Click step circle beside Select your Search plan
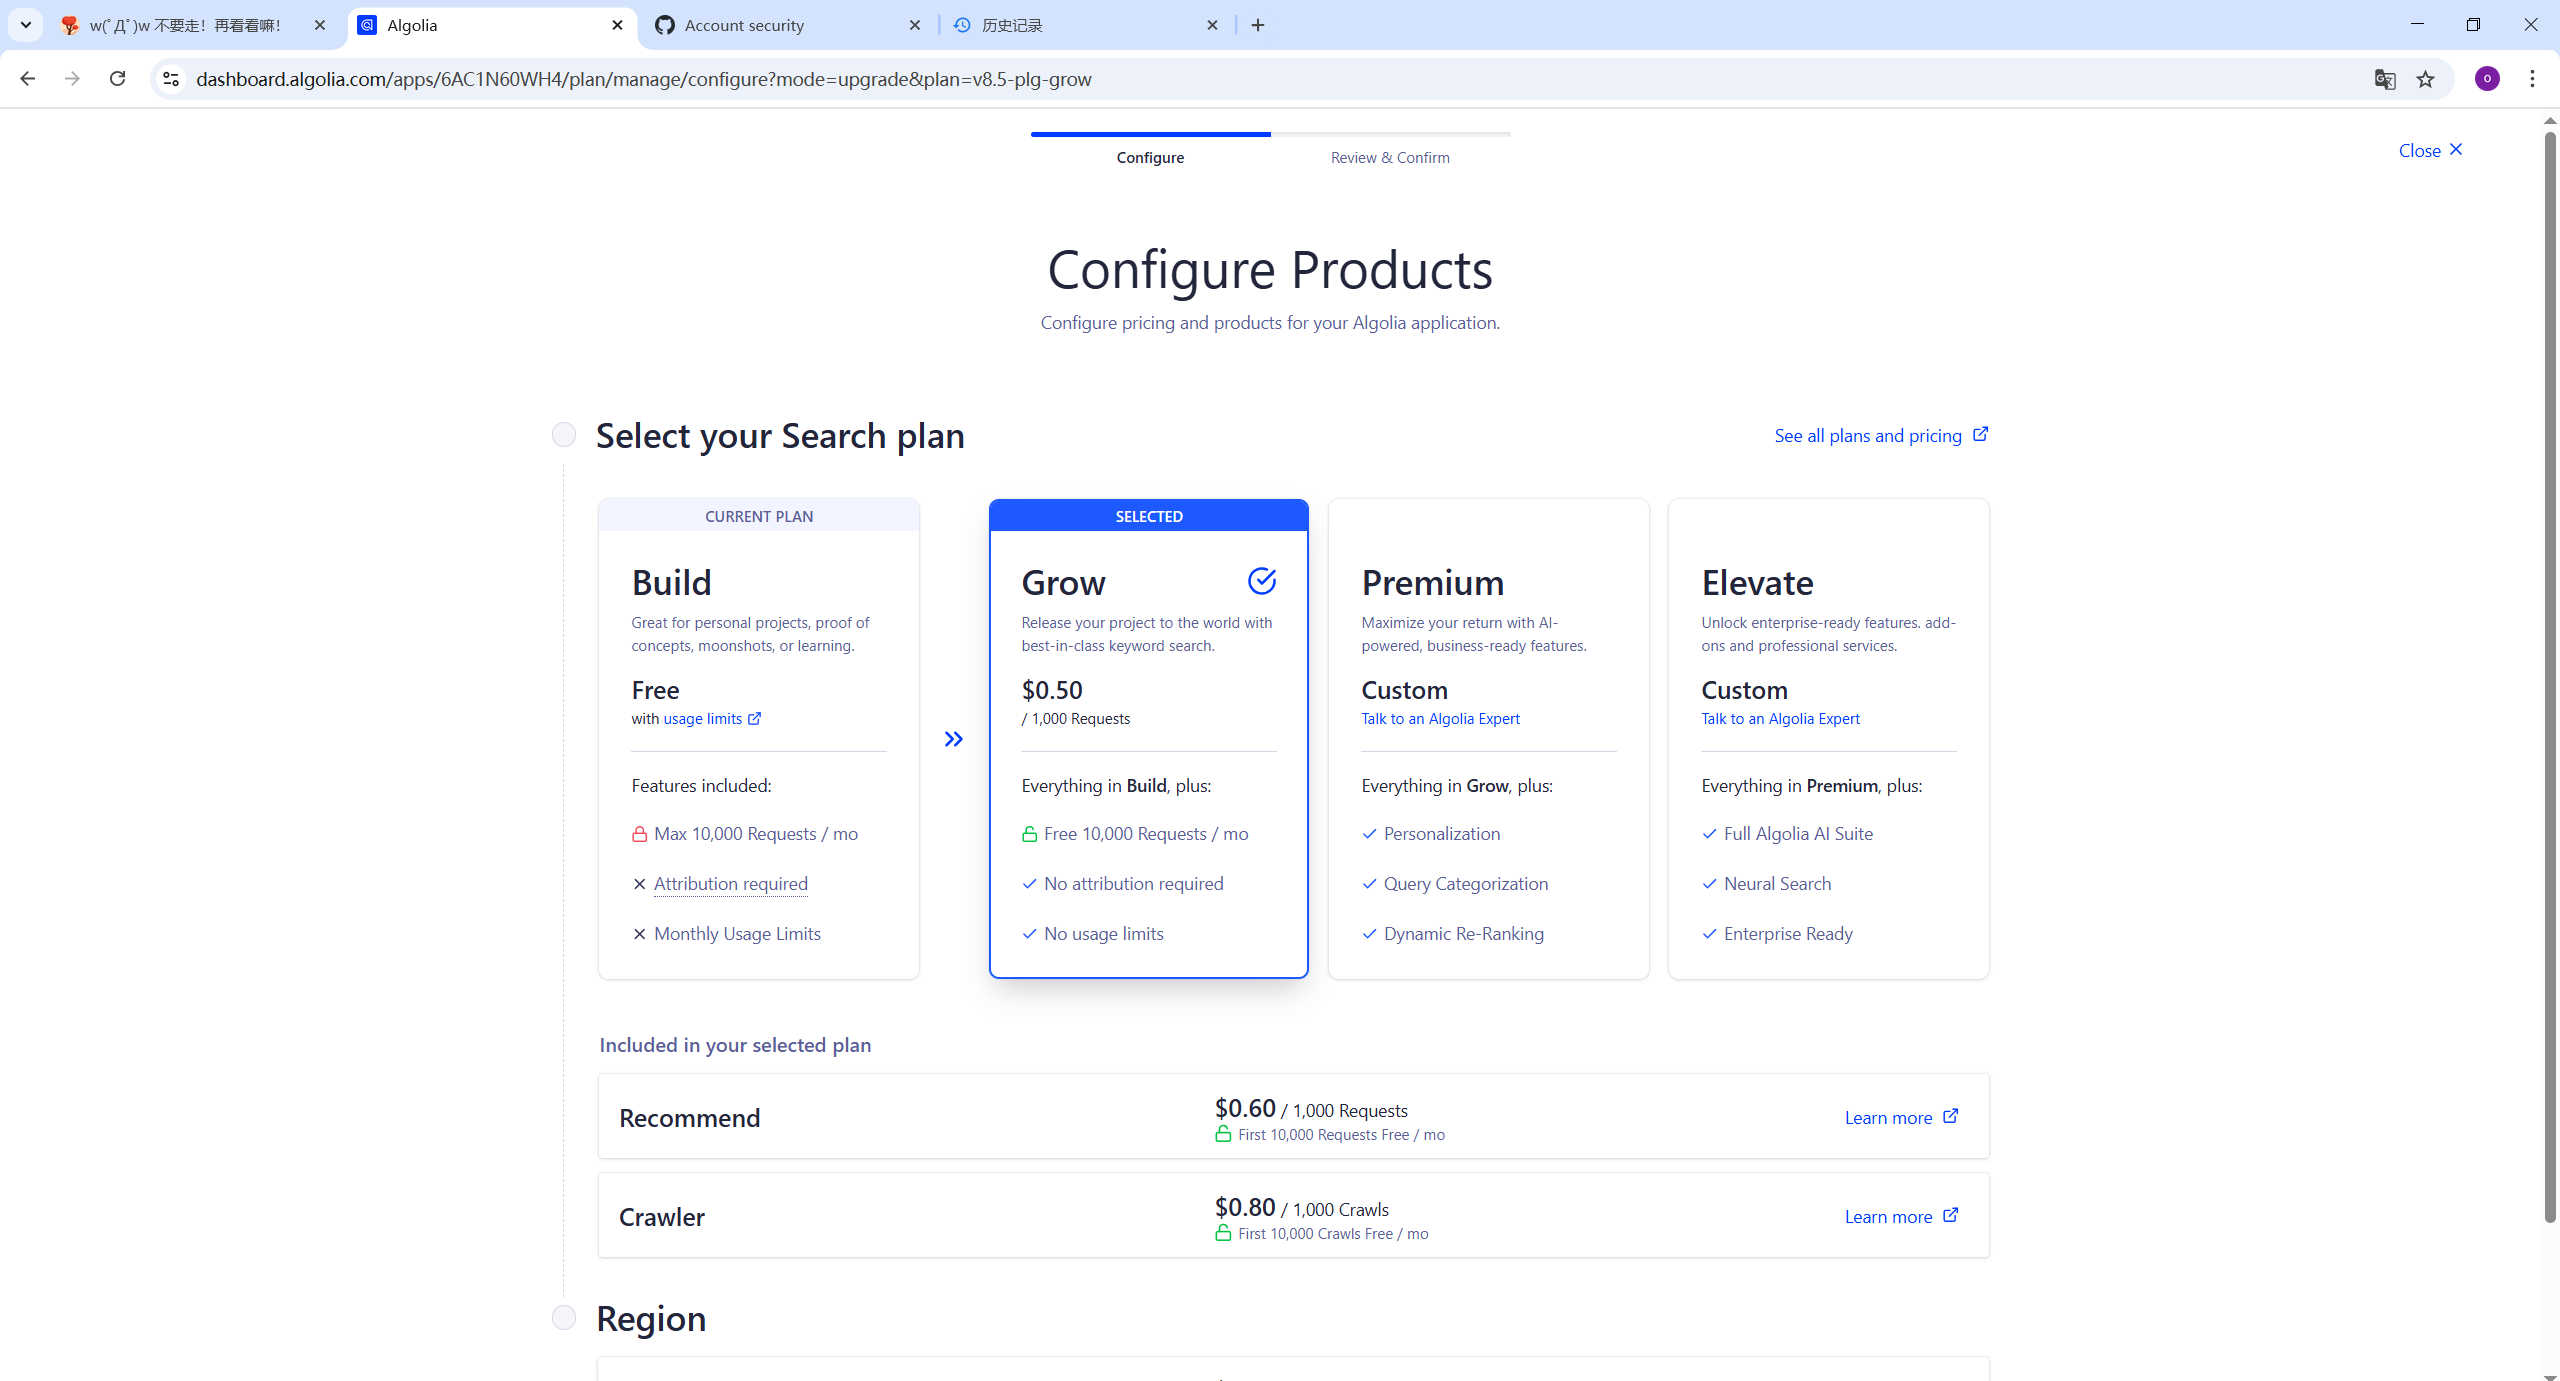 564,434
